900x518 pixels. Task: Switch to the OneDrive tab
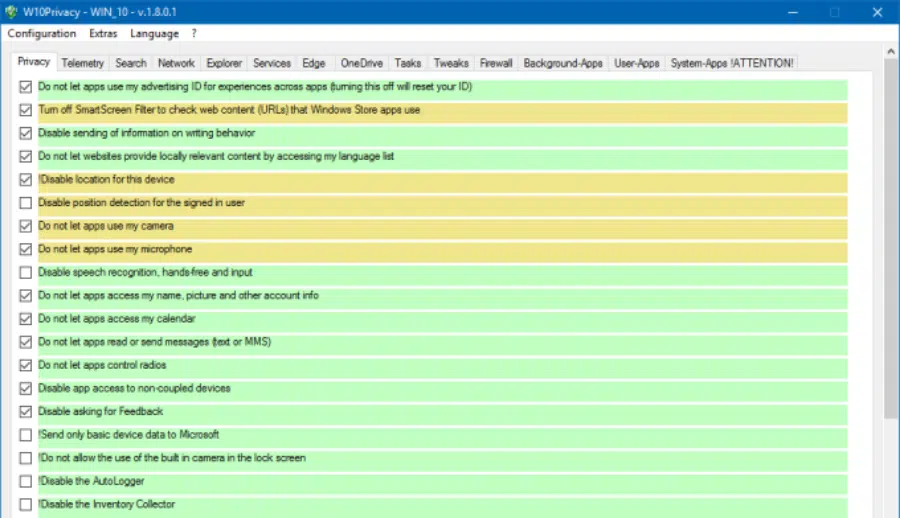coord(362,63)
